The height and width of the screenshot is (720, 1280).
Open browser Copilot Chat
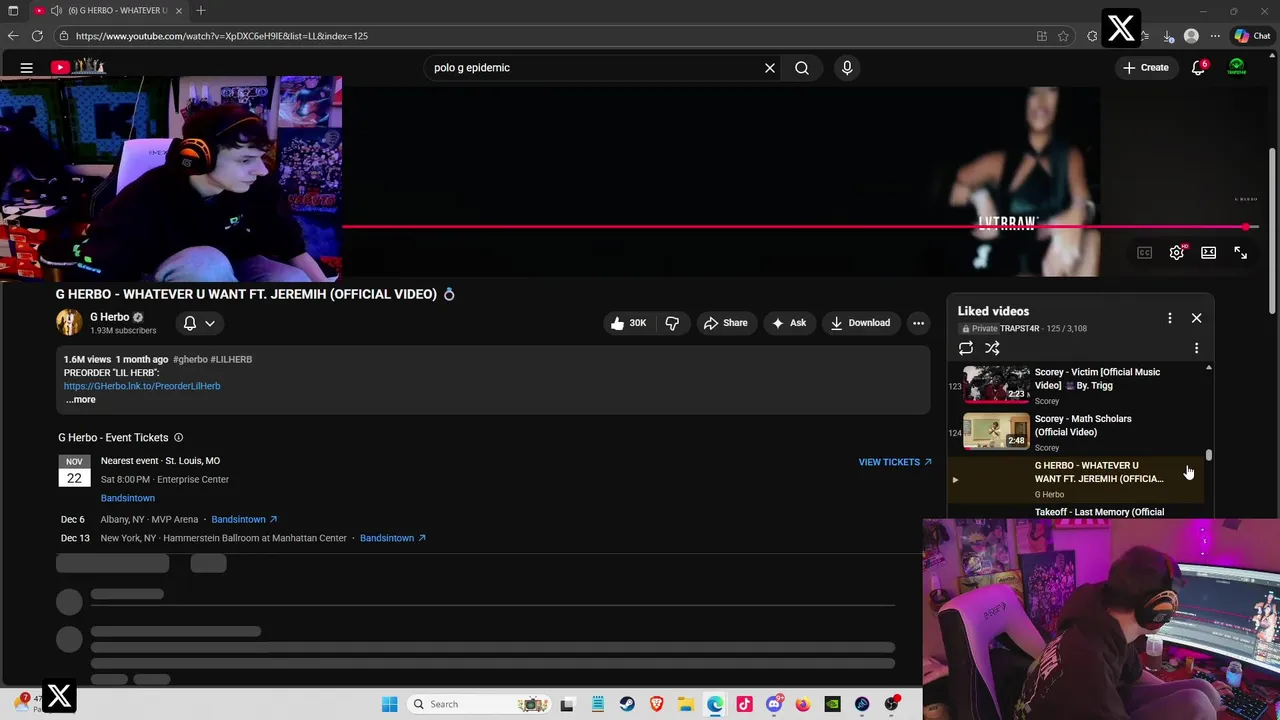[1252, 36]
